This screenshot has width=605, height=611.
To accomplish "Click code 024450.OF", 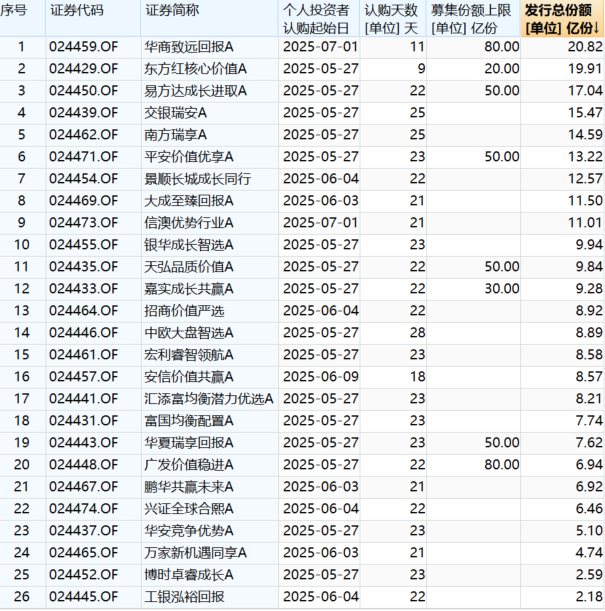I will coord(83,91).
